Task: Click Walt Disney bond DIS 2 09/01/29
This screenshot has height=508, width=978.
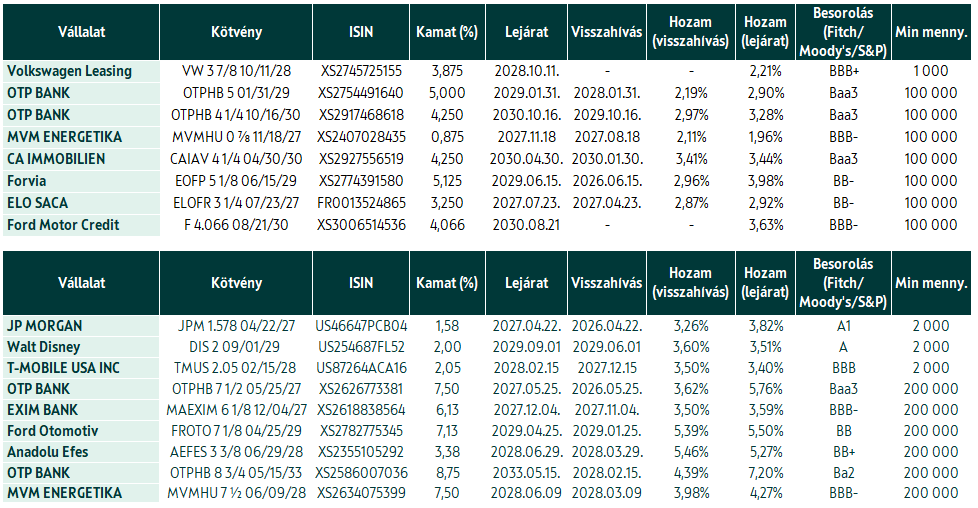Action: click(x=236, y=347)
